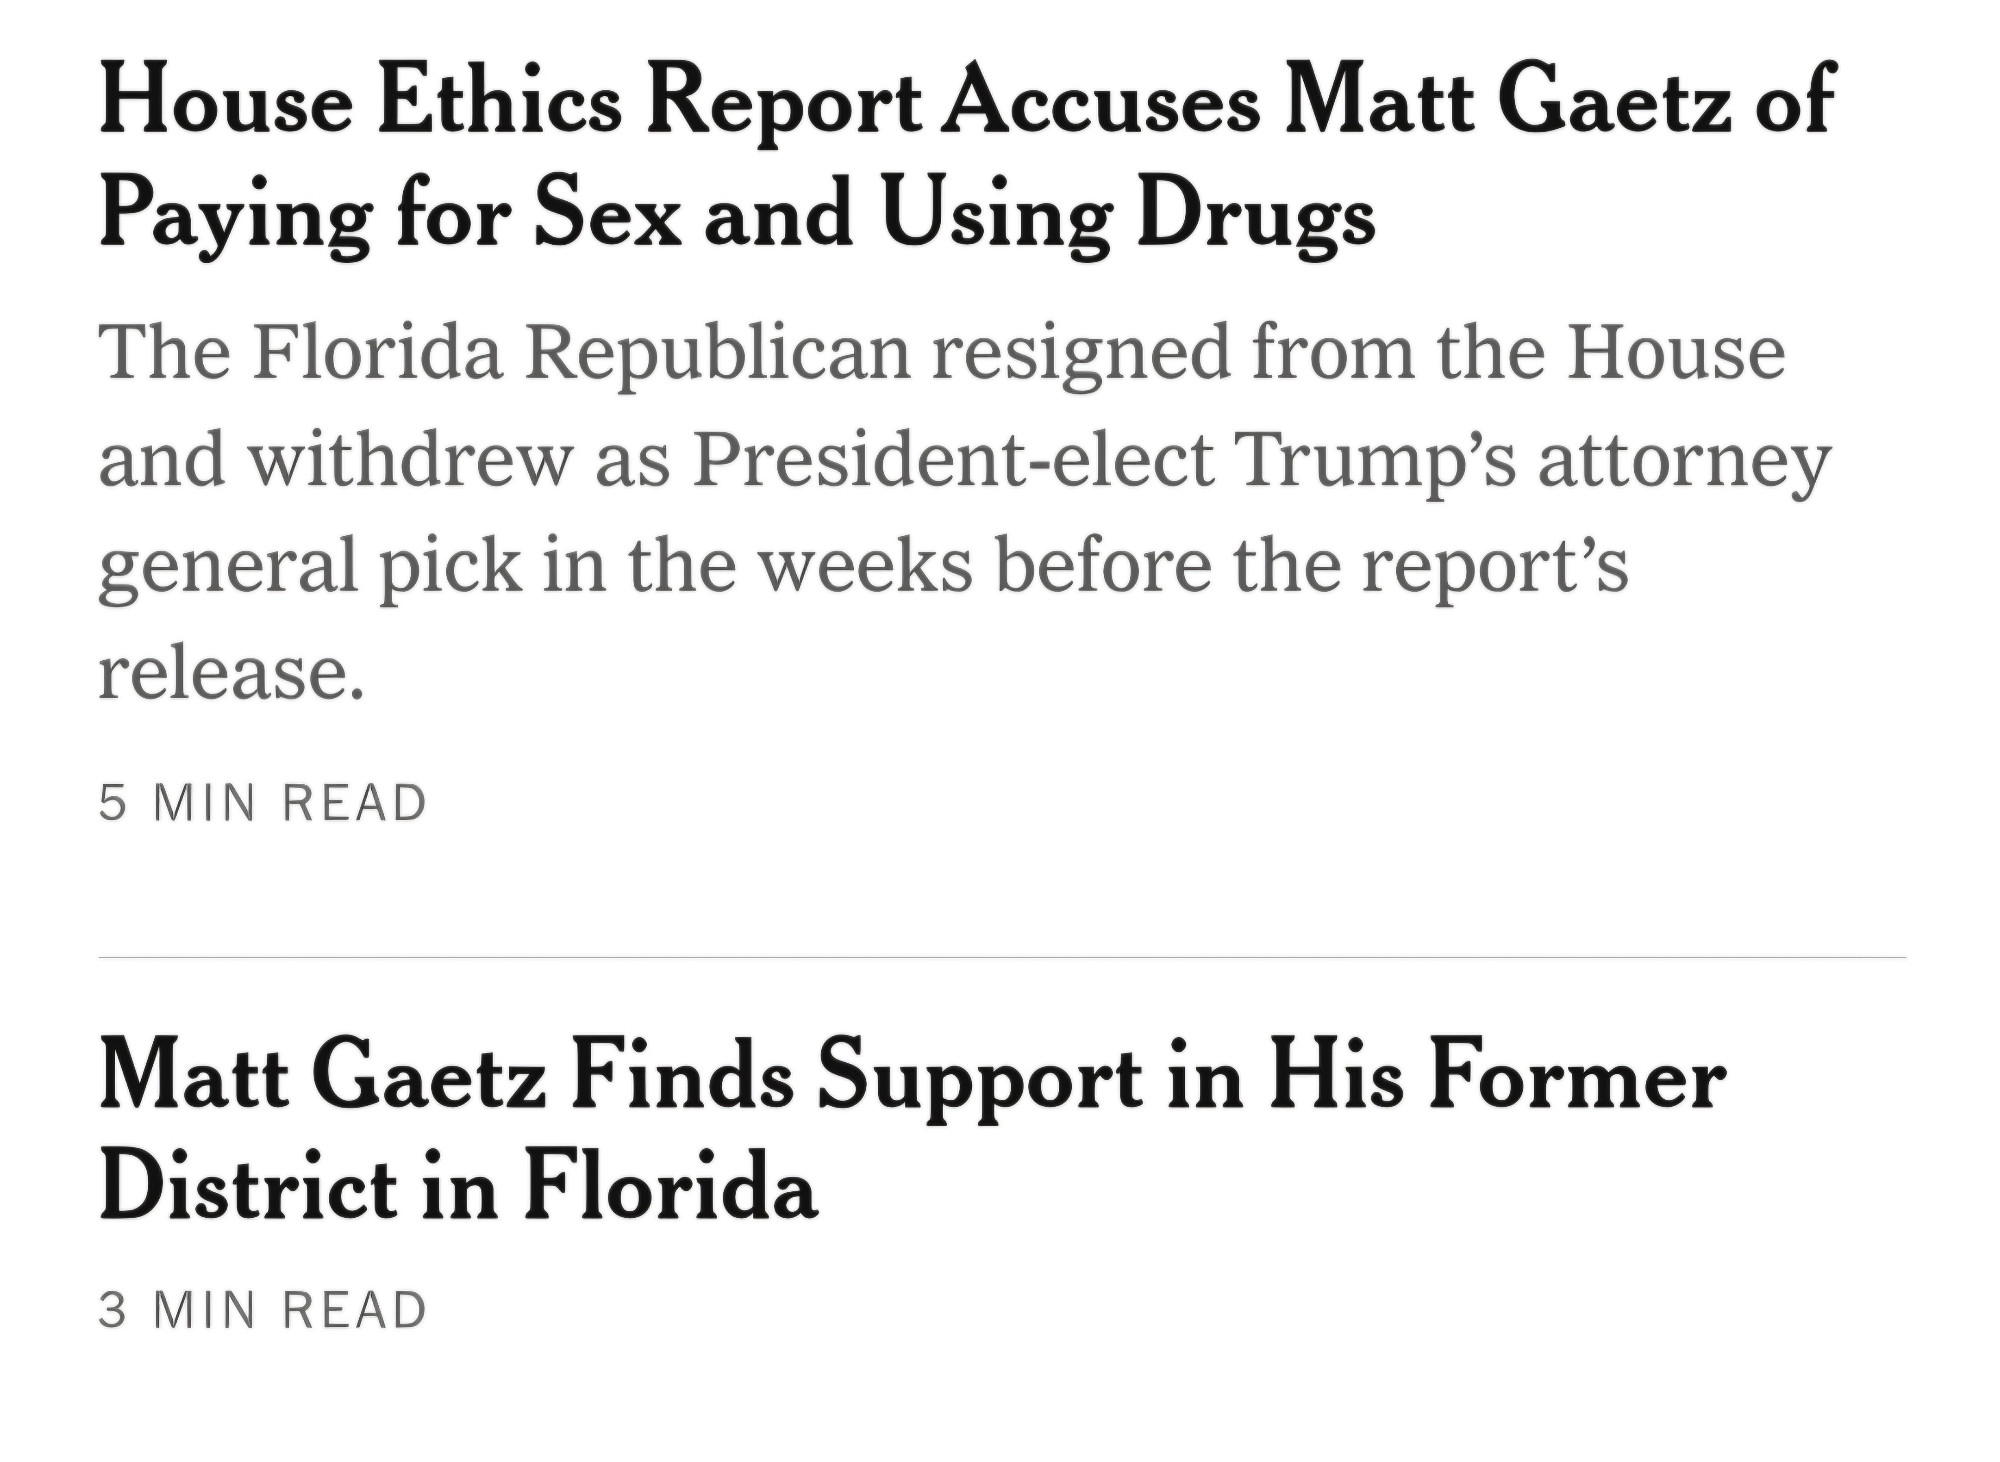
Task: Open the House Ethics Report Matt Gaetz headline
Action: (x=967, y=157)
